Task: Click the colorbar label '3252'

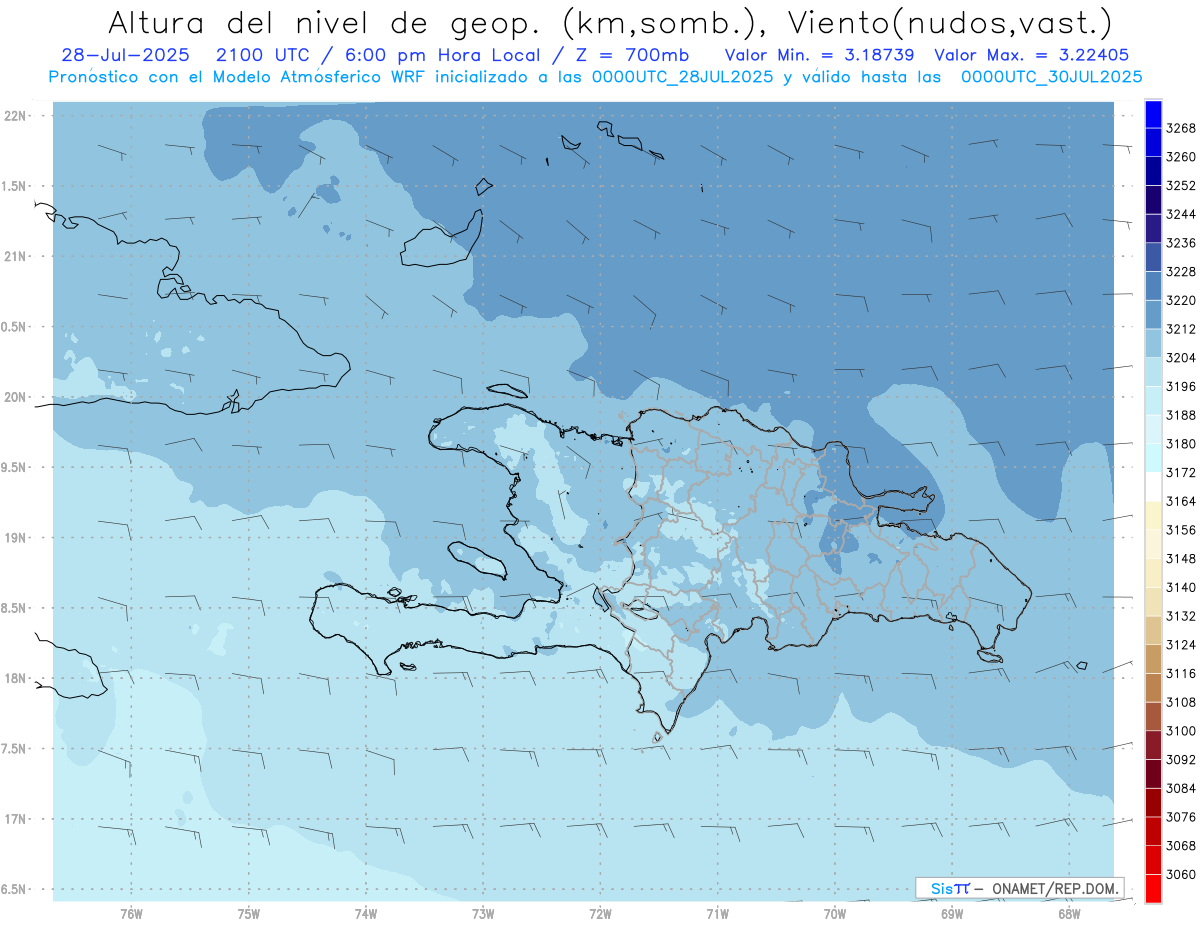Action: [1180, 186]
